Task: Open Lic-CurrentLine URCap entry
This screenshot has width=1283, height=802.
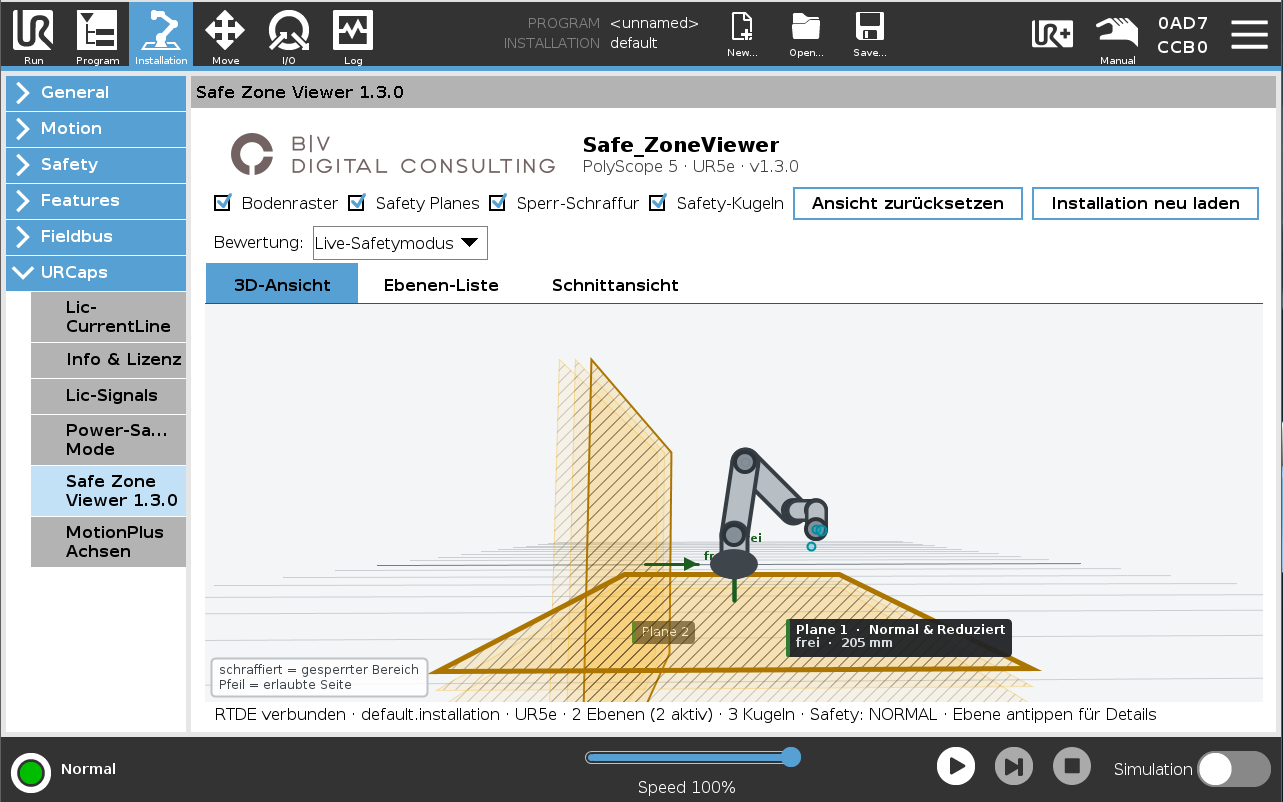Action: point(108,317)
